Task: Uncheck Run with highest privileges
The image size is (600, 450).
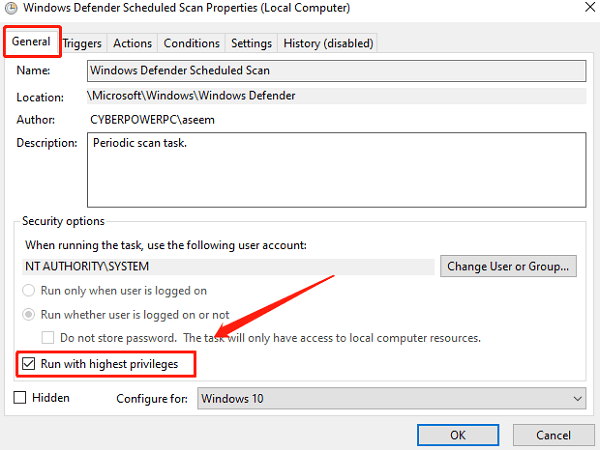Action: tap(29, 364)
